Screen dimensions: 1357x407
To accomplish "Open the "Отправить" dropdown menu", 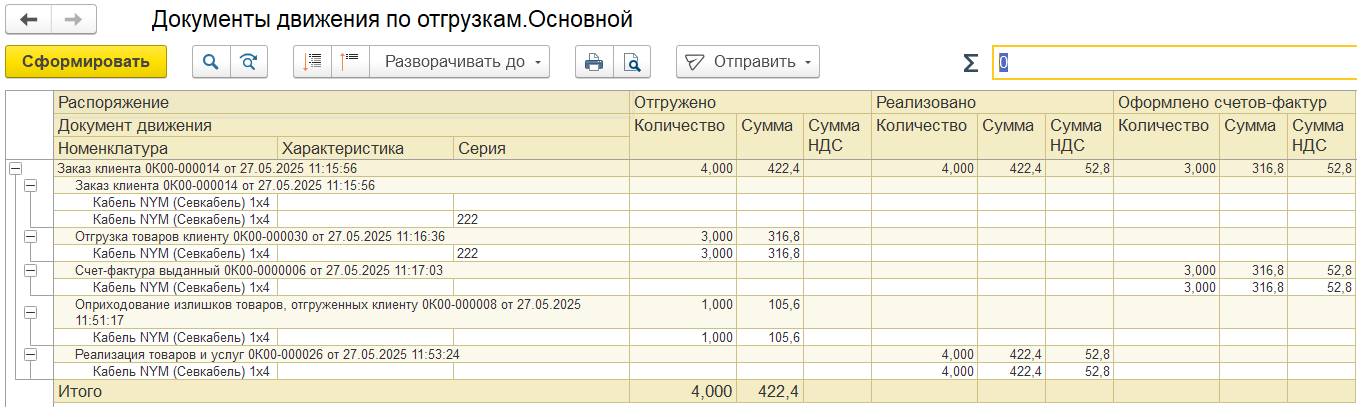I will point(749,62).
